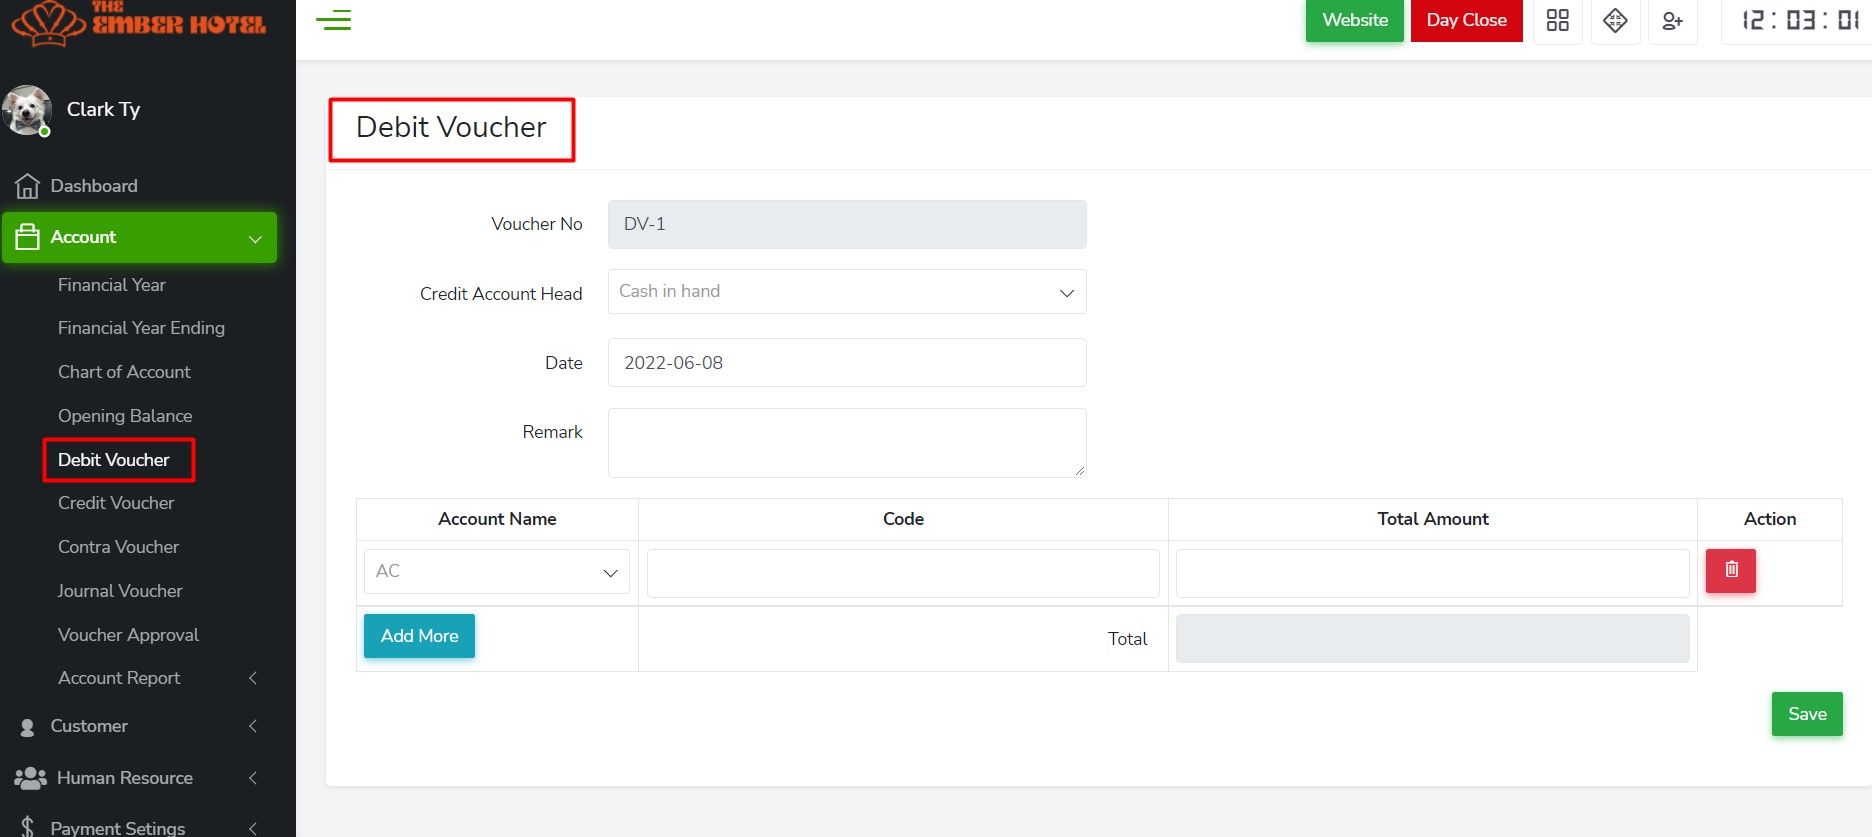Viewport: 1872px width, 837px height.
Task: Open the Account Name AC dropdown
Action: tap(497, 572)
